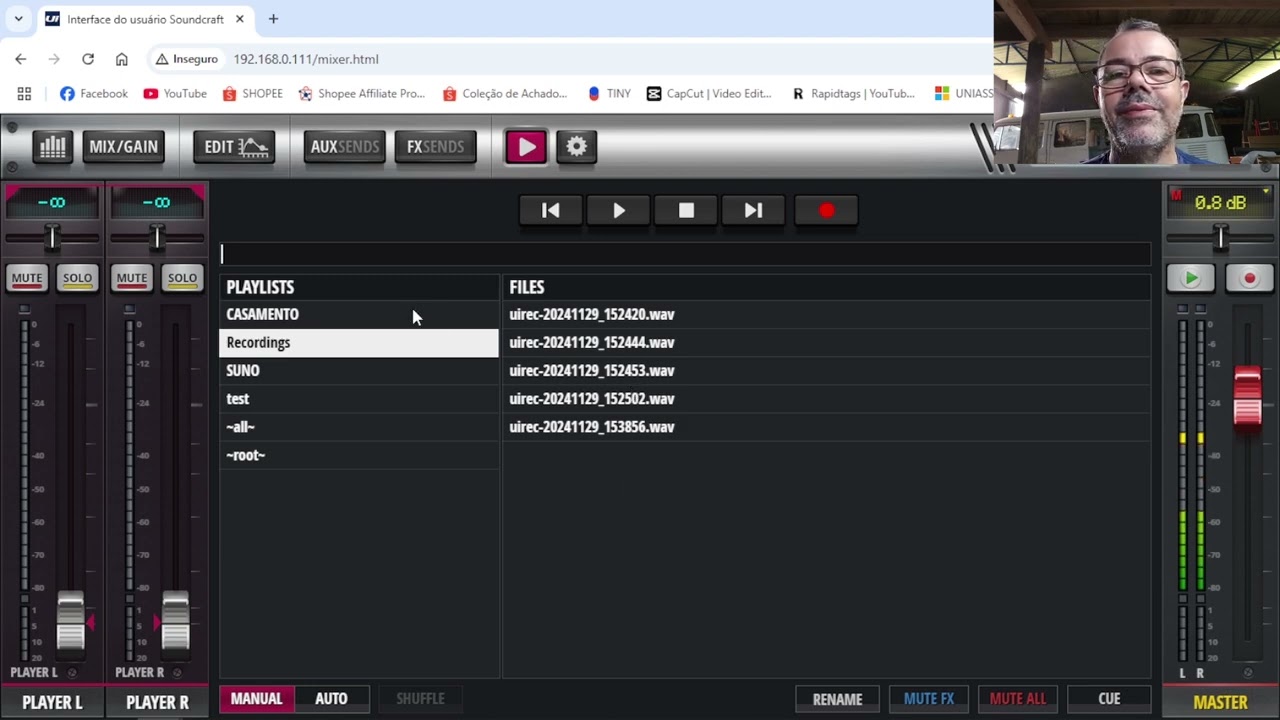
Task: Select the PLAYER R channel label
Action: coord(157,702)
